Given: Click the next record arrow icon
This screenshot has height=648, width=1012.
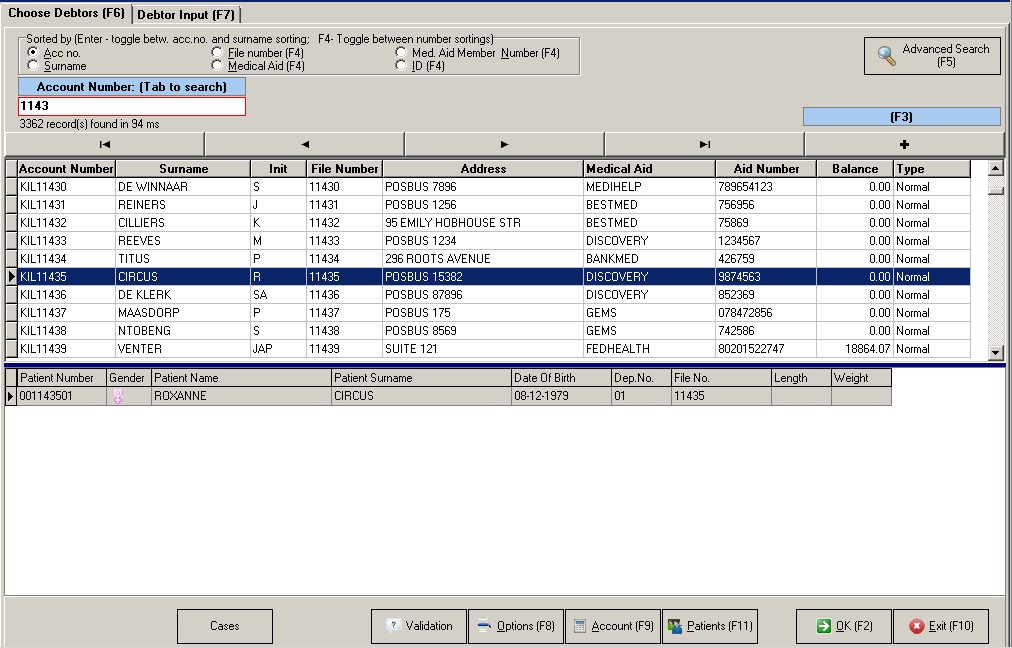Looking at the screenshot, I should point(504,144).
